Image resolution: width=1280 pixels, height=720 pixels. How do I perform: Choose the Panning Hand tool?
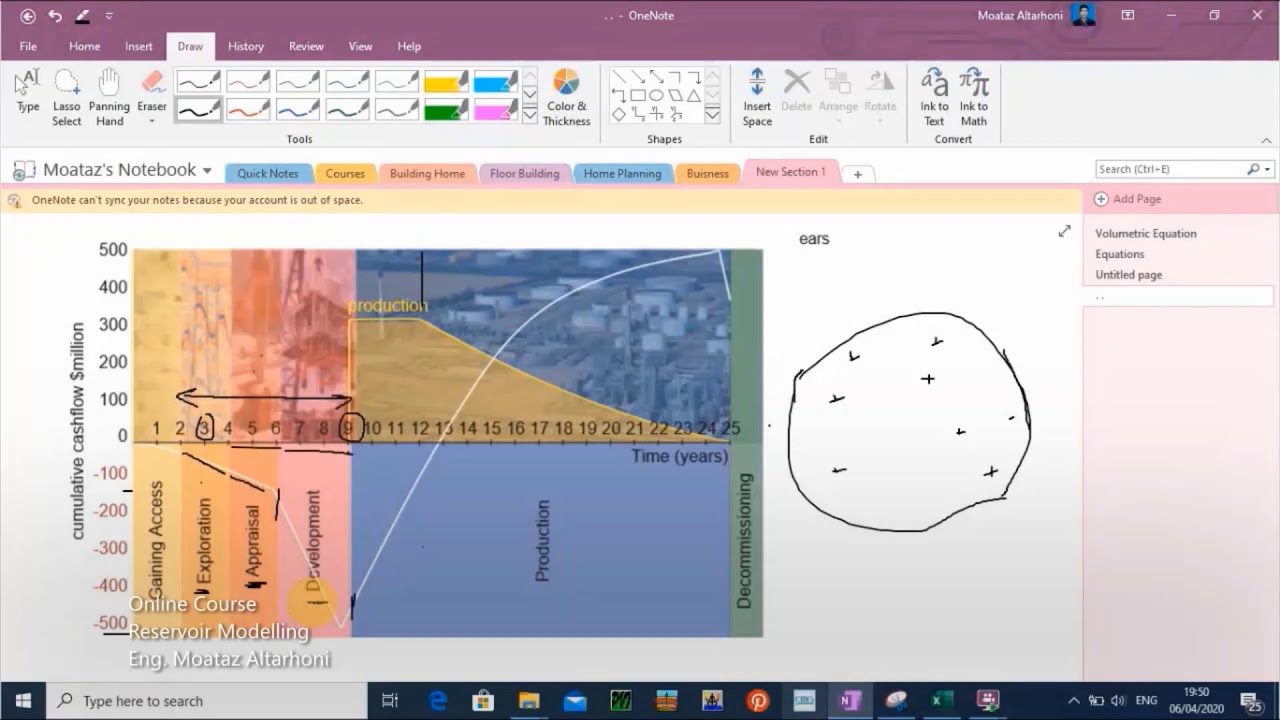109,98
